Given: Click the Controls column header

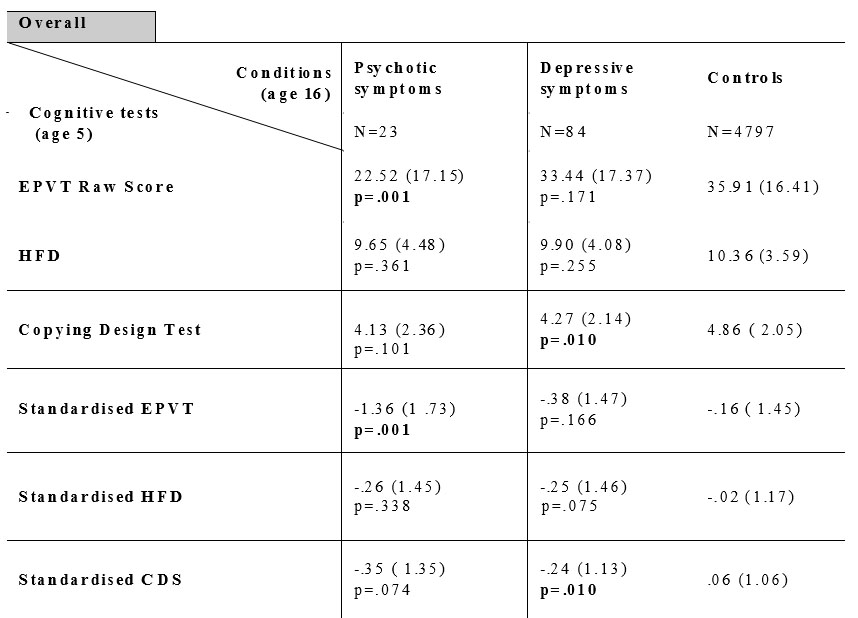Looking at the screenshot, I should click(745, 78).
